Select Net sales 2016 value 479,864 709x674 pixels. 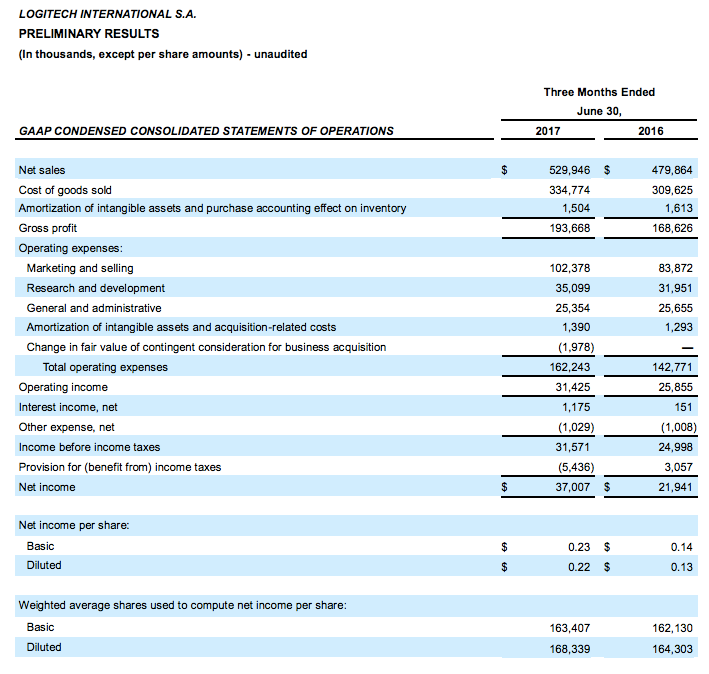point(672,170)
